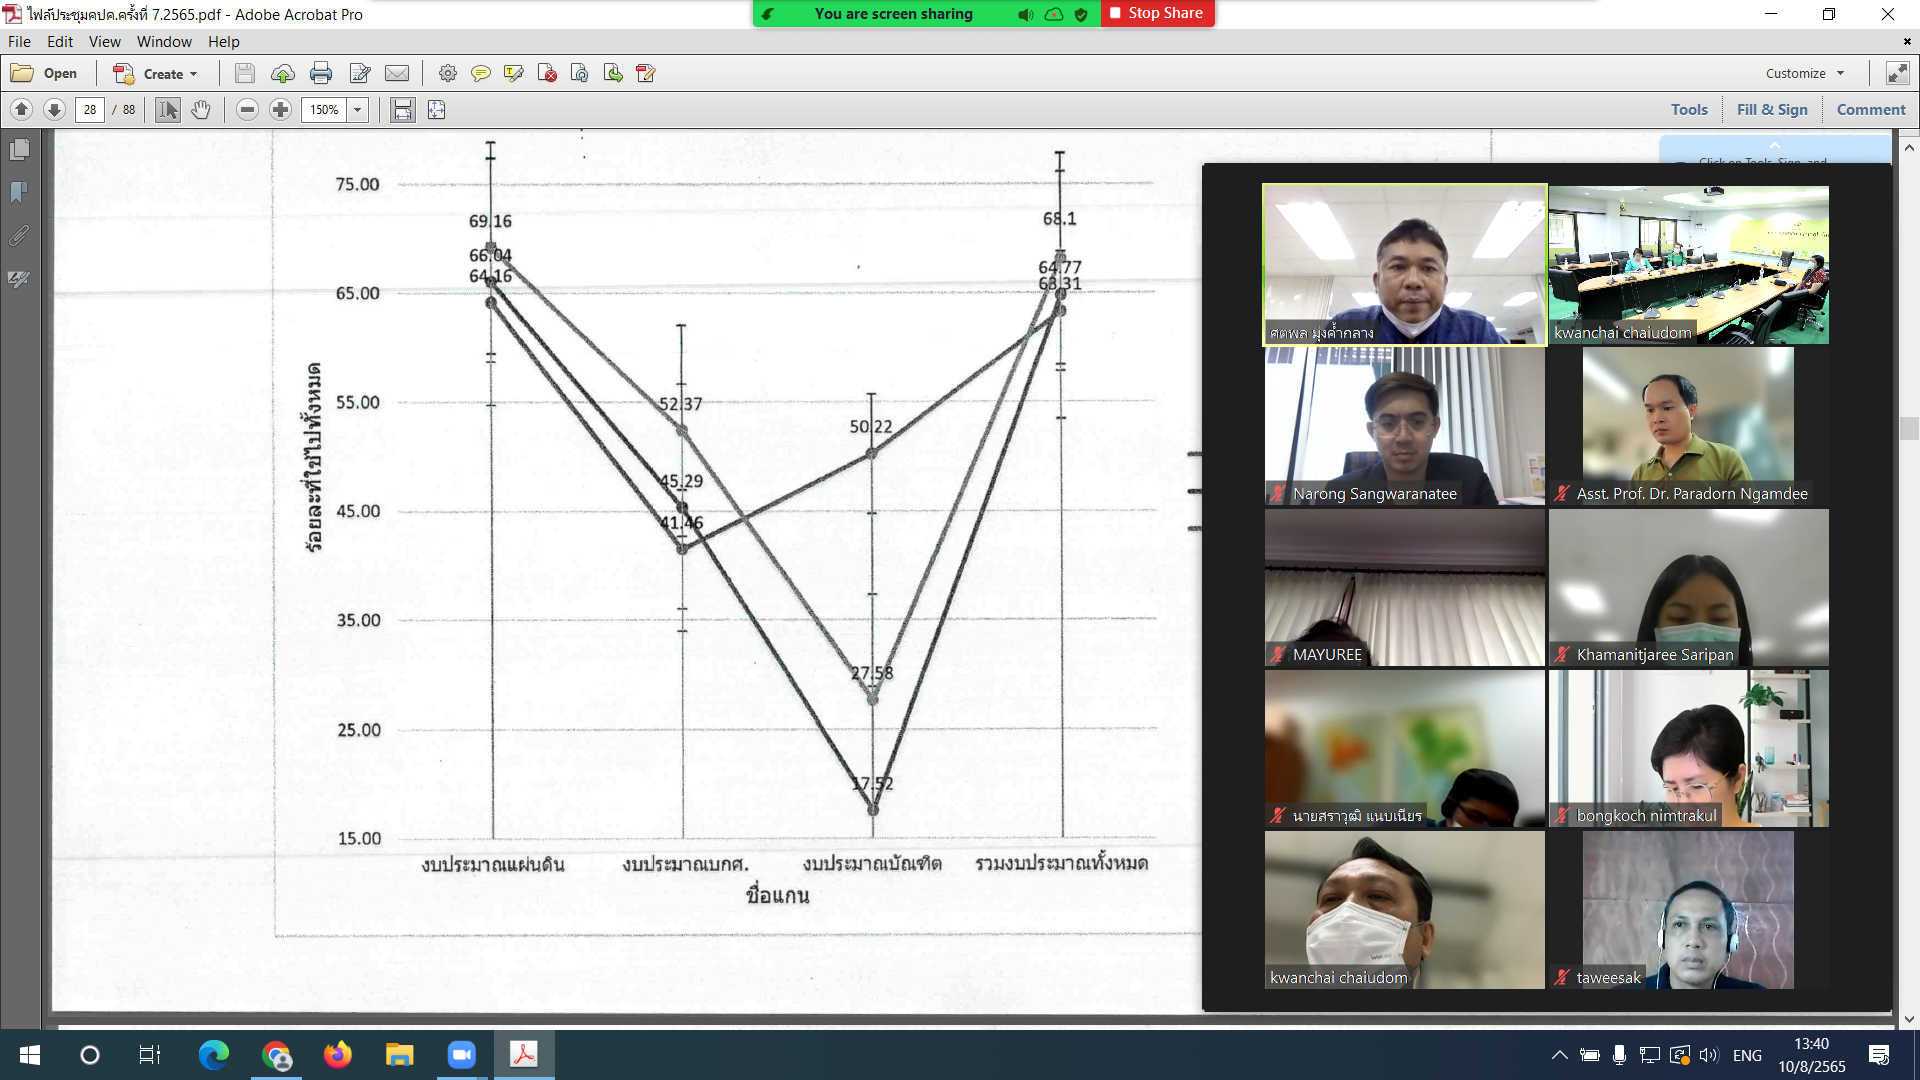This screenshot has width=1920, height=1080.
Task: Open the Comment pane
Action: (1871, 110)
